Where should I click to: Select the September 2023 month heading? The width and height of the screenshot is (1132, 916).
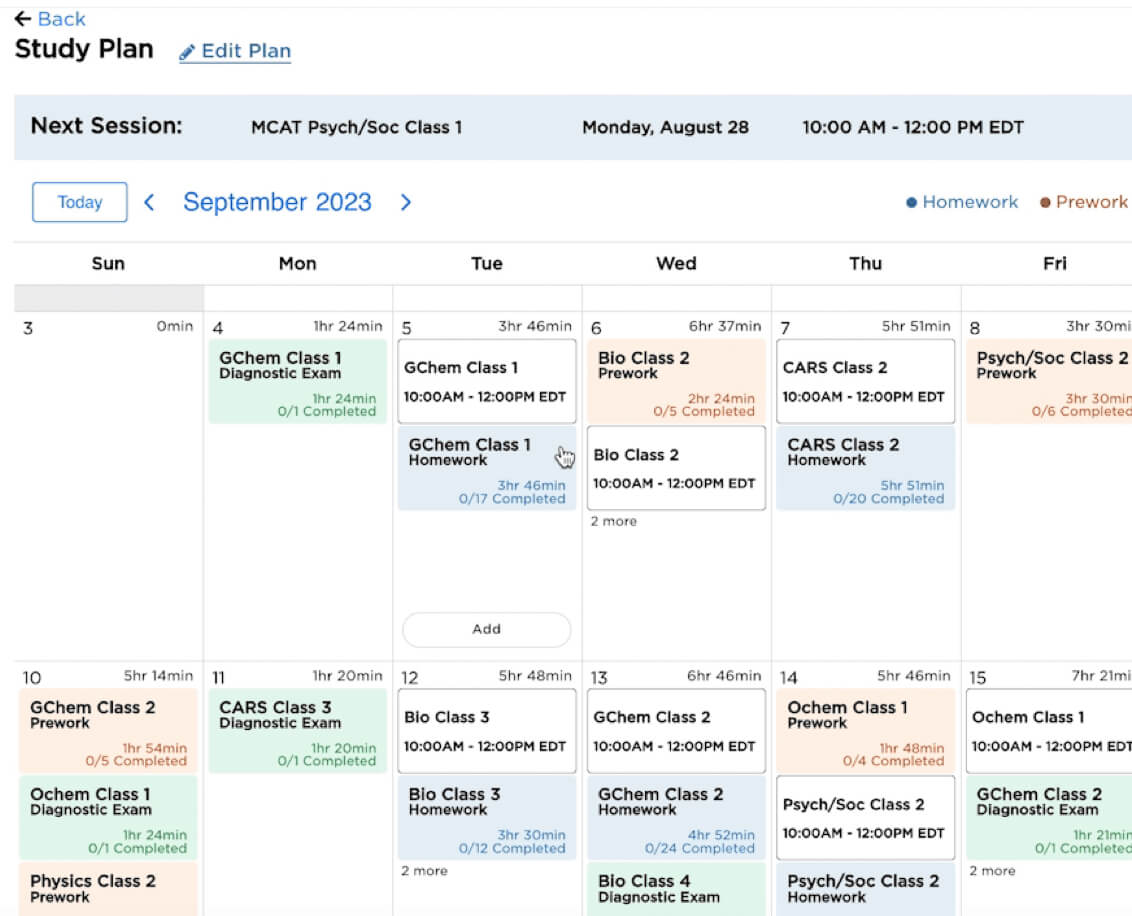[278, 202]
